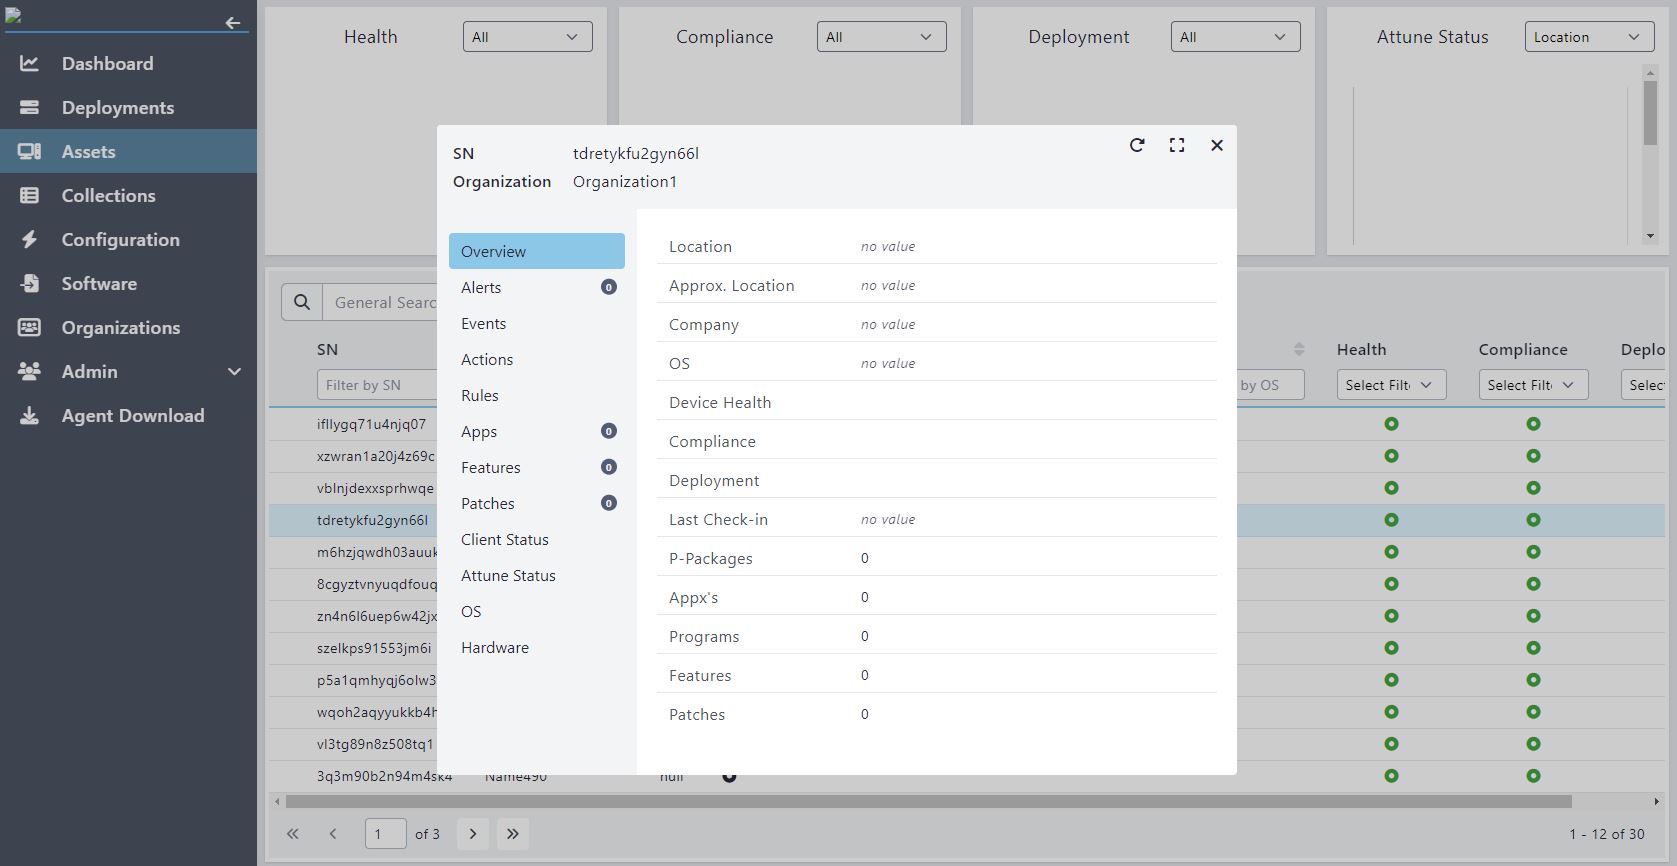
Task: Open the Features tab in dialog
Action: coord(537,467)
